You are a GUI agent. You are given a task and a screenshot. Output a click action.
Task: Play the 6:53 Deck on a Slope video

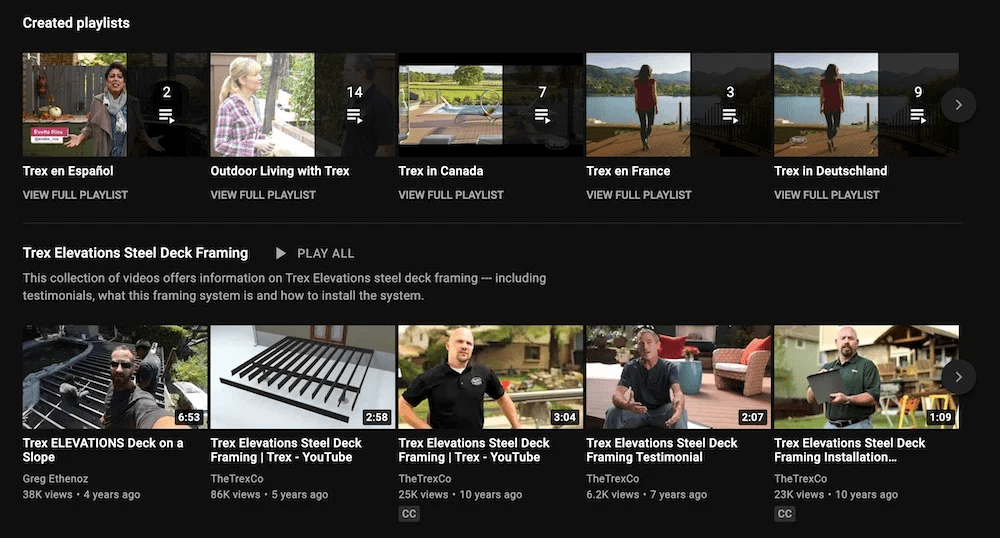pos(115,377)
